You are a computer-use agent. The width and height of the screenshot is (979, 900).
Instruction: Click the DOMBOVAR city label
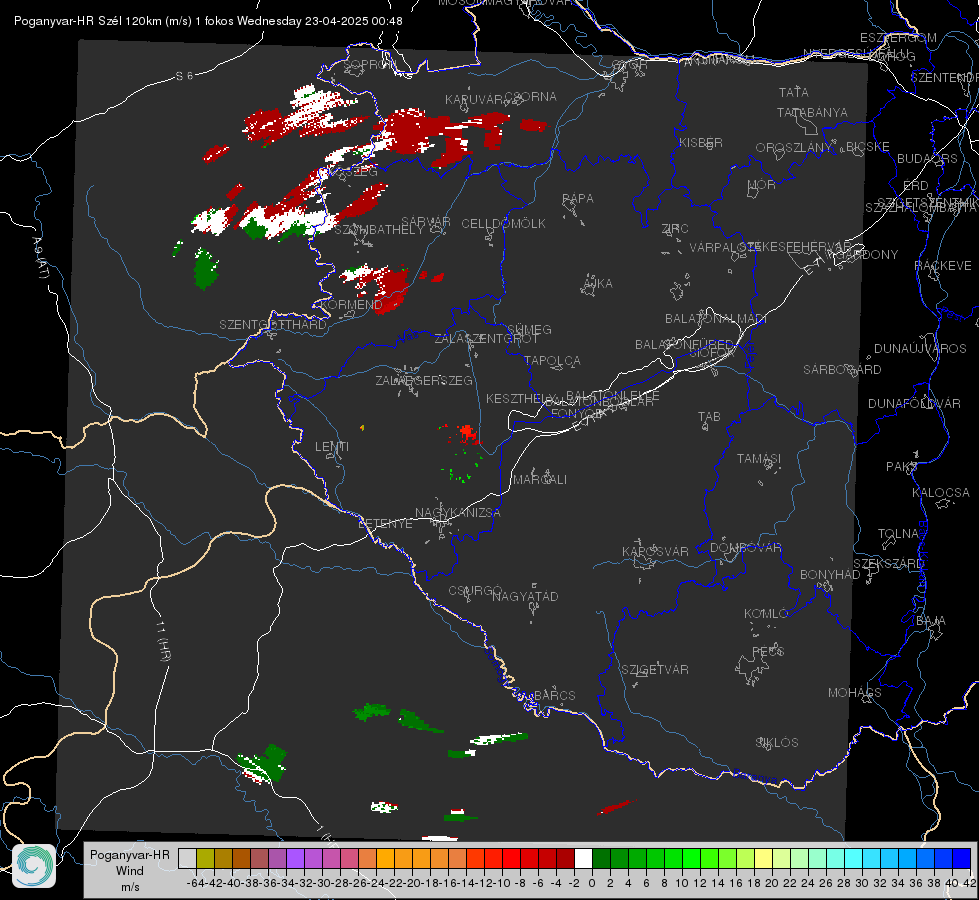745,548
